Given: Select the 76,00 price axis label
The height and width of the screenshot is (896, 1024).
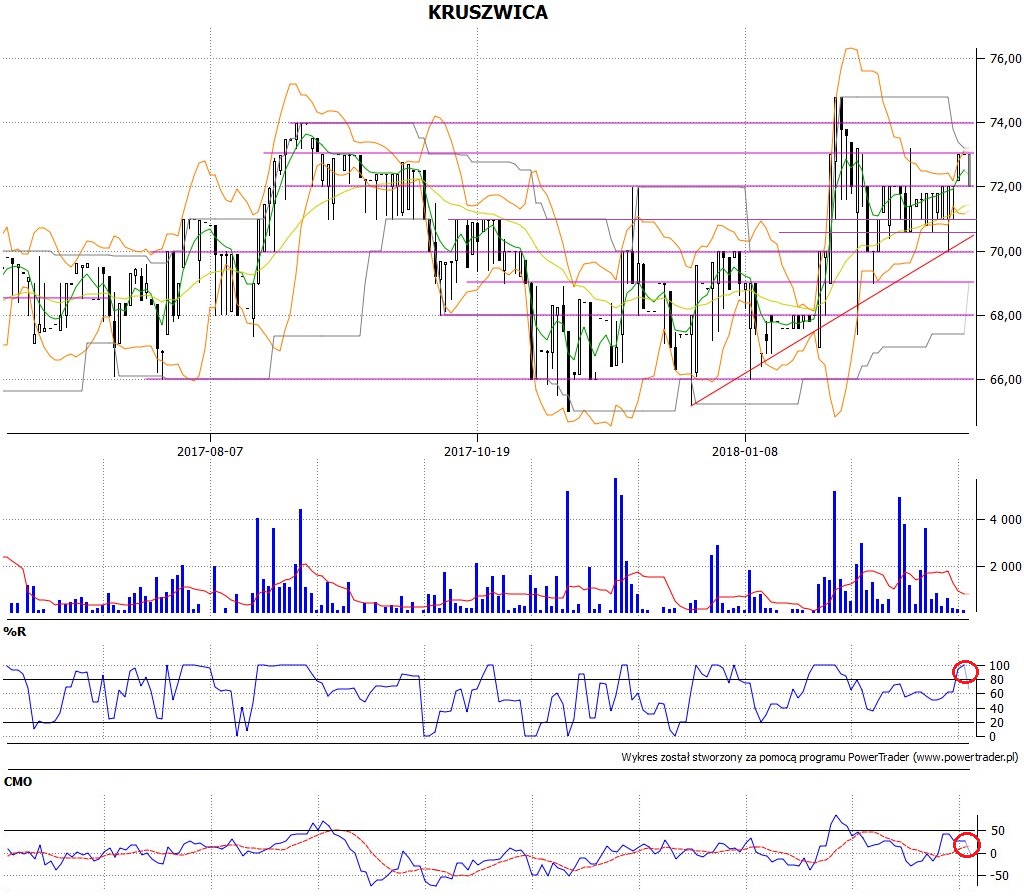Looking at the screenshot, I should pyautogui.click(x=1005, y=59).
